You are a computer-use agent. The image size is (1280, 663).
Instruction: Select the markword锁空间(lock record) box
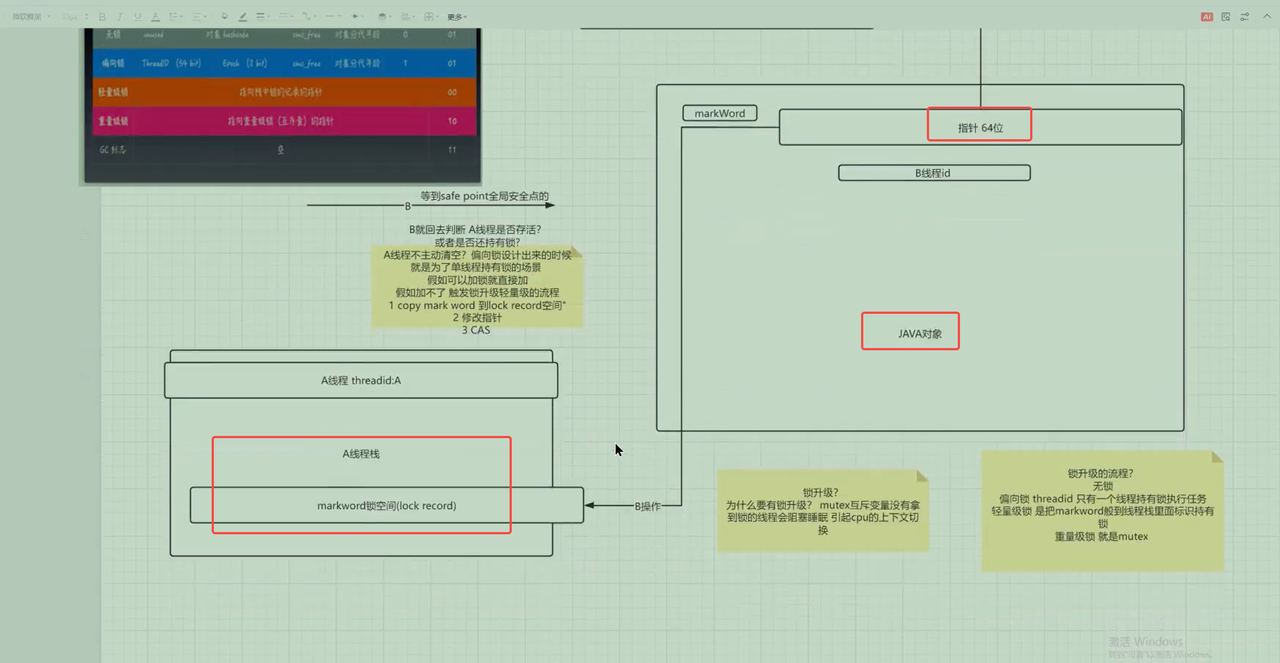(387, 505)
